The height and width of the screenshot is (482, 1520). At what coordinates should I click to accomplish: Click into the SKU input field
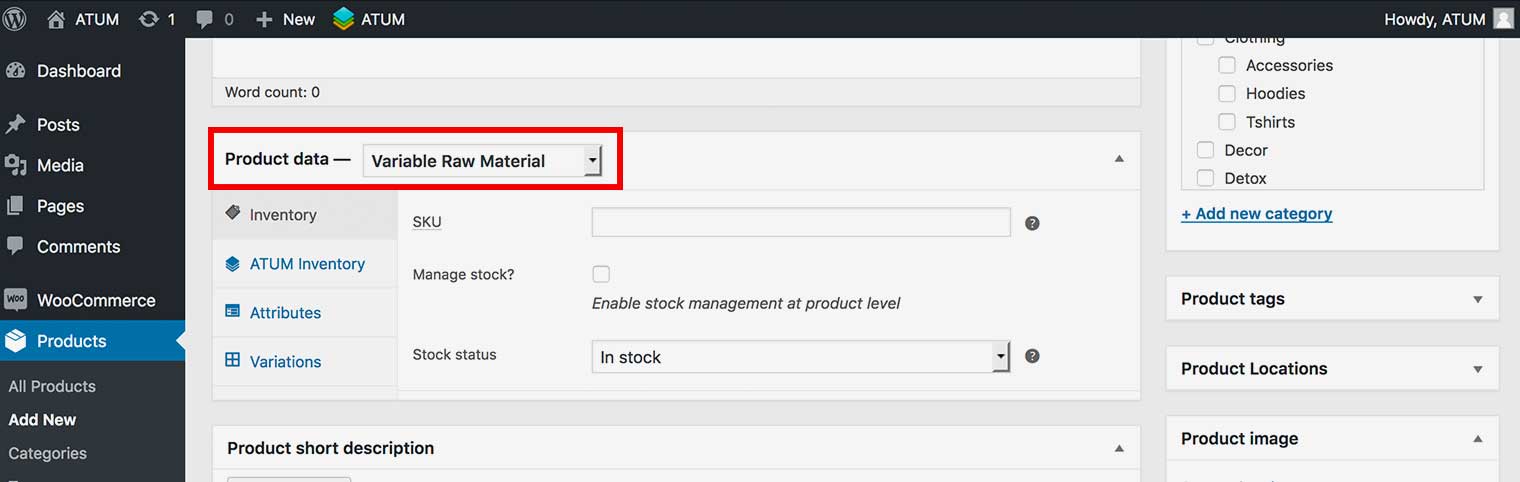click(800, 222)
